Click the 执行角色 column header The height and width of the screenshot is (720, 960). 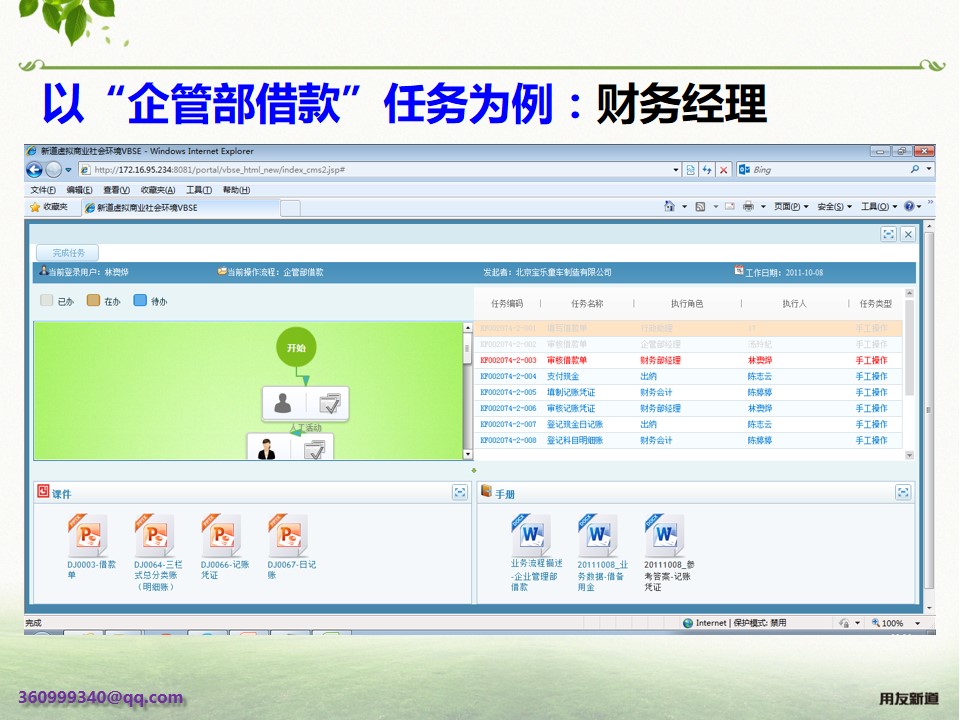pos(687,303)
